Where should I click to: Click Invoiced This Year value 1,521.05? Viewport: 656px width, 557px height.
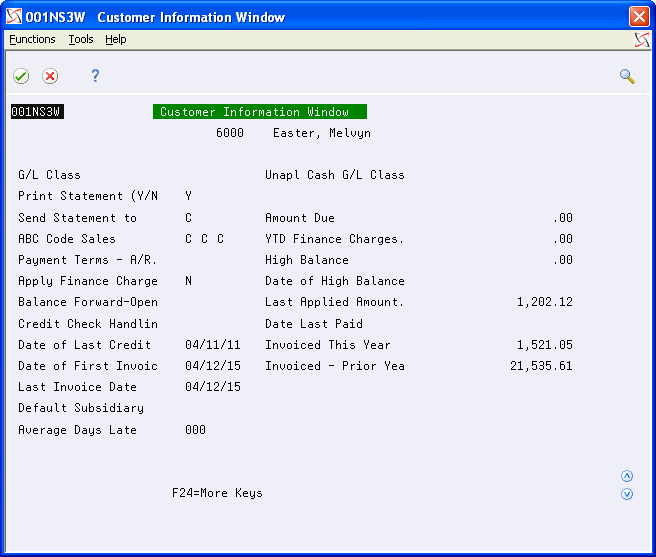click(x=545, y=345)
